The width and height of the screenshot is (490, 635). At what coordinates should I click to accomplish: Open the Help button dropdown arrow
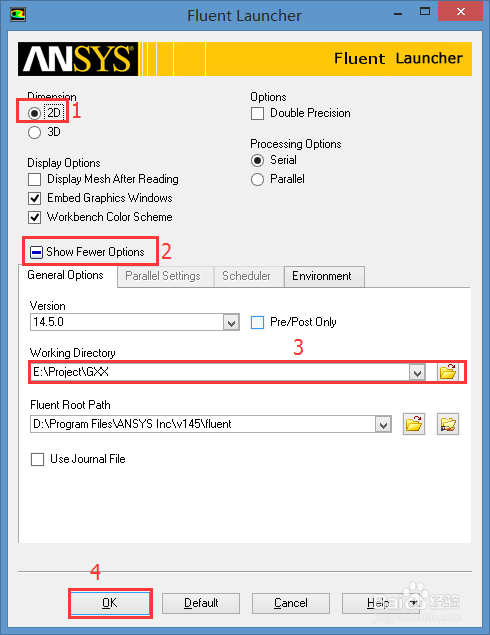pyautogui.click(x=413, y=603)
